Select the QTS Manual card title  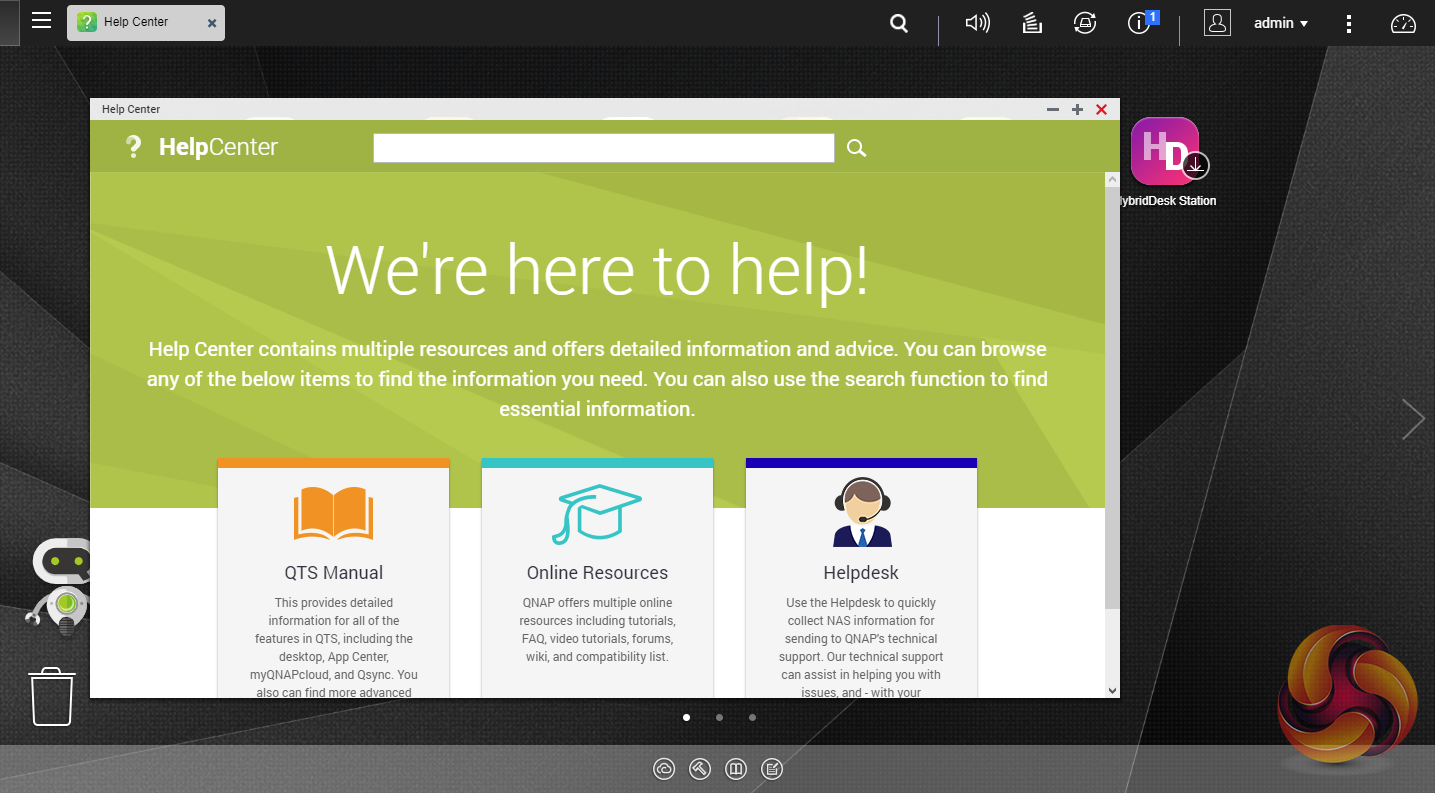(334, 573)
